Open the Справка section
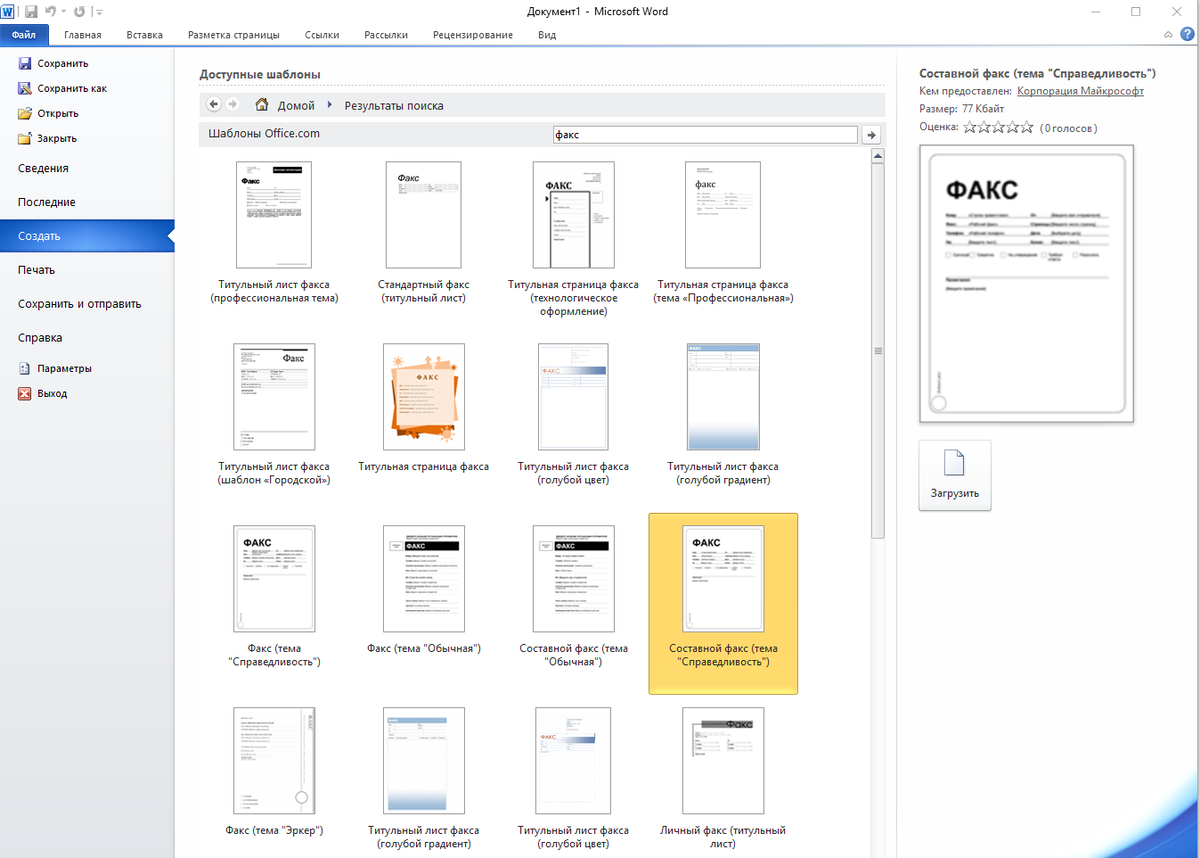The image size is (1200, 858). [40, 338]
